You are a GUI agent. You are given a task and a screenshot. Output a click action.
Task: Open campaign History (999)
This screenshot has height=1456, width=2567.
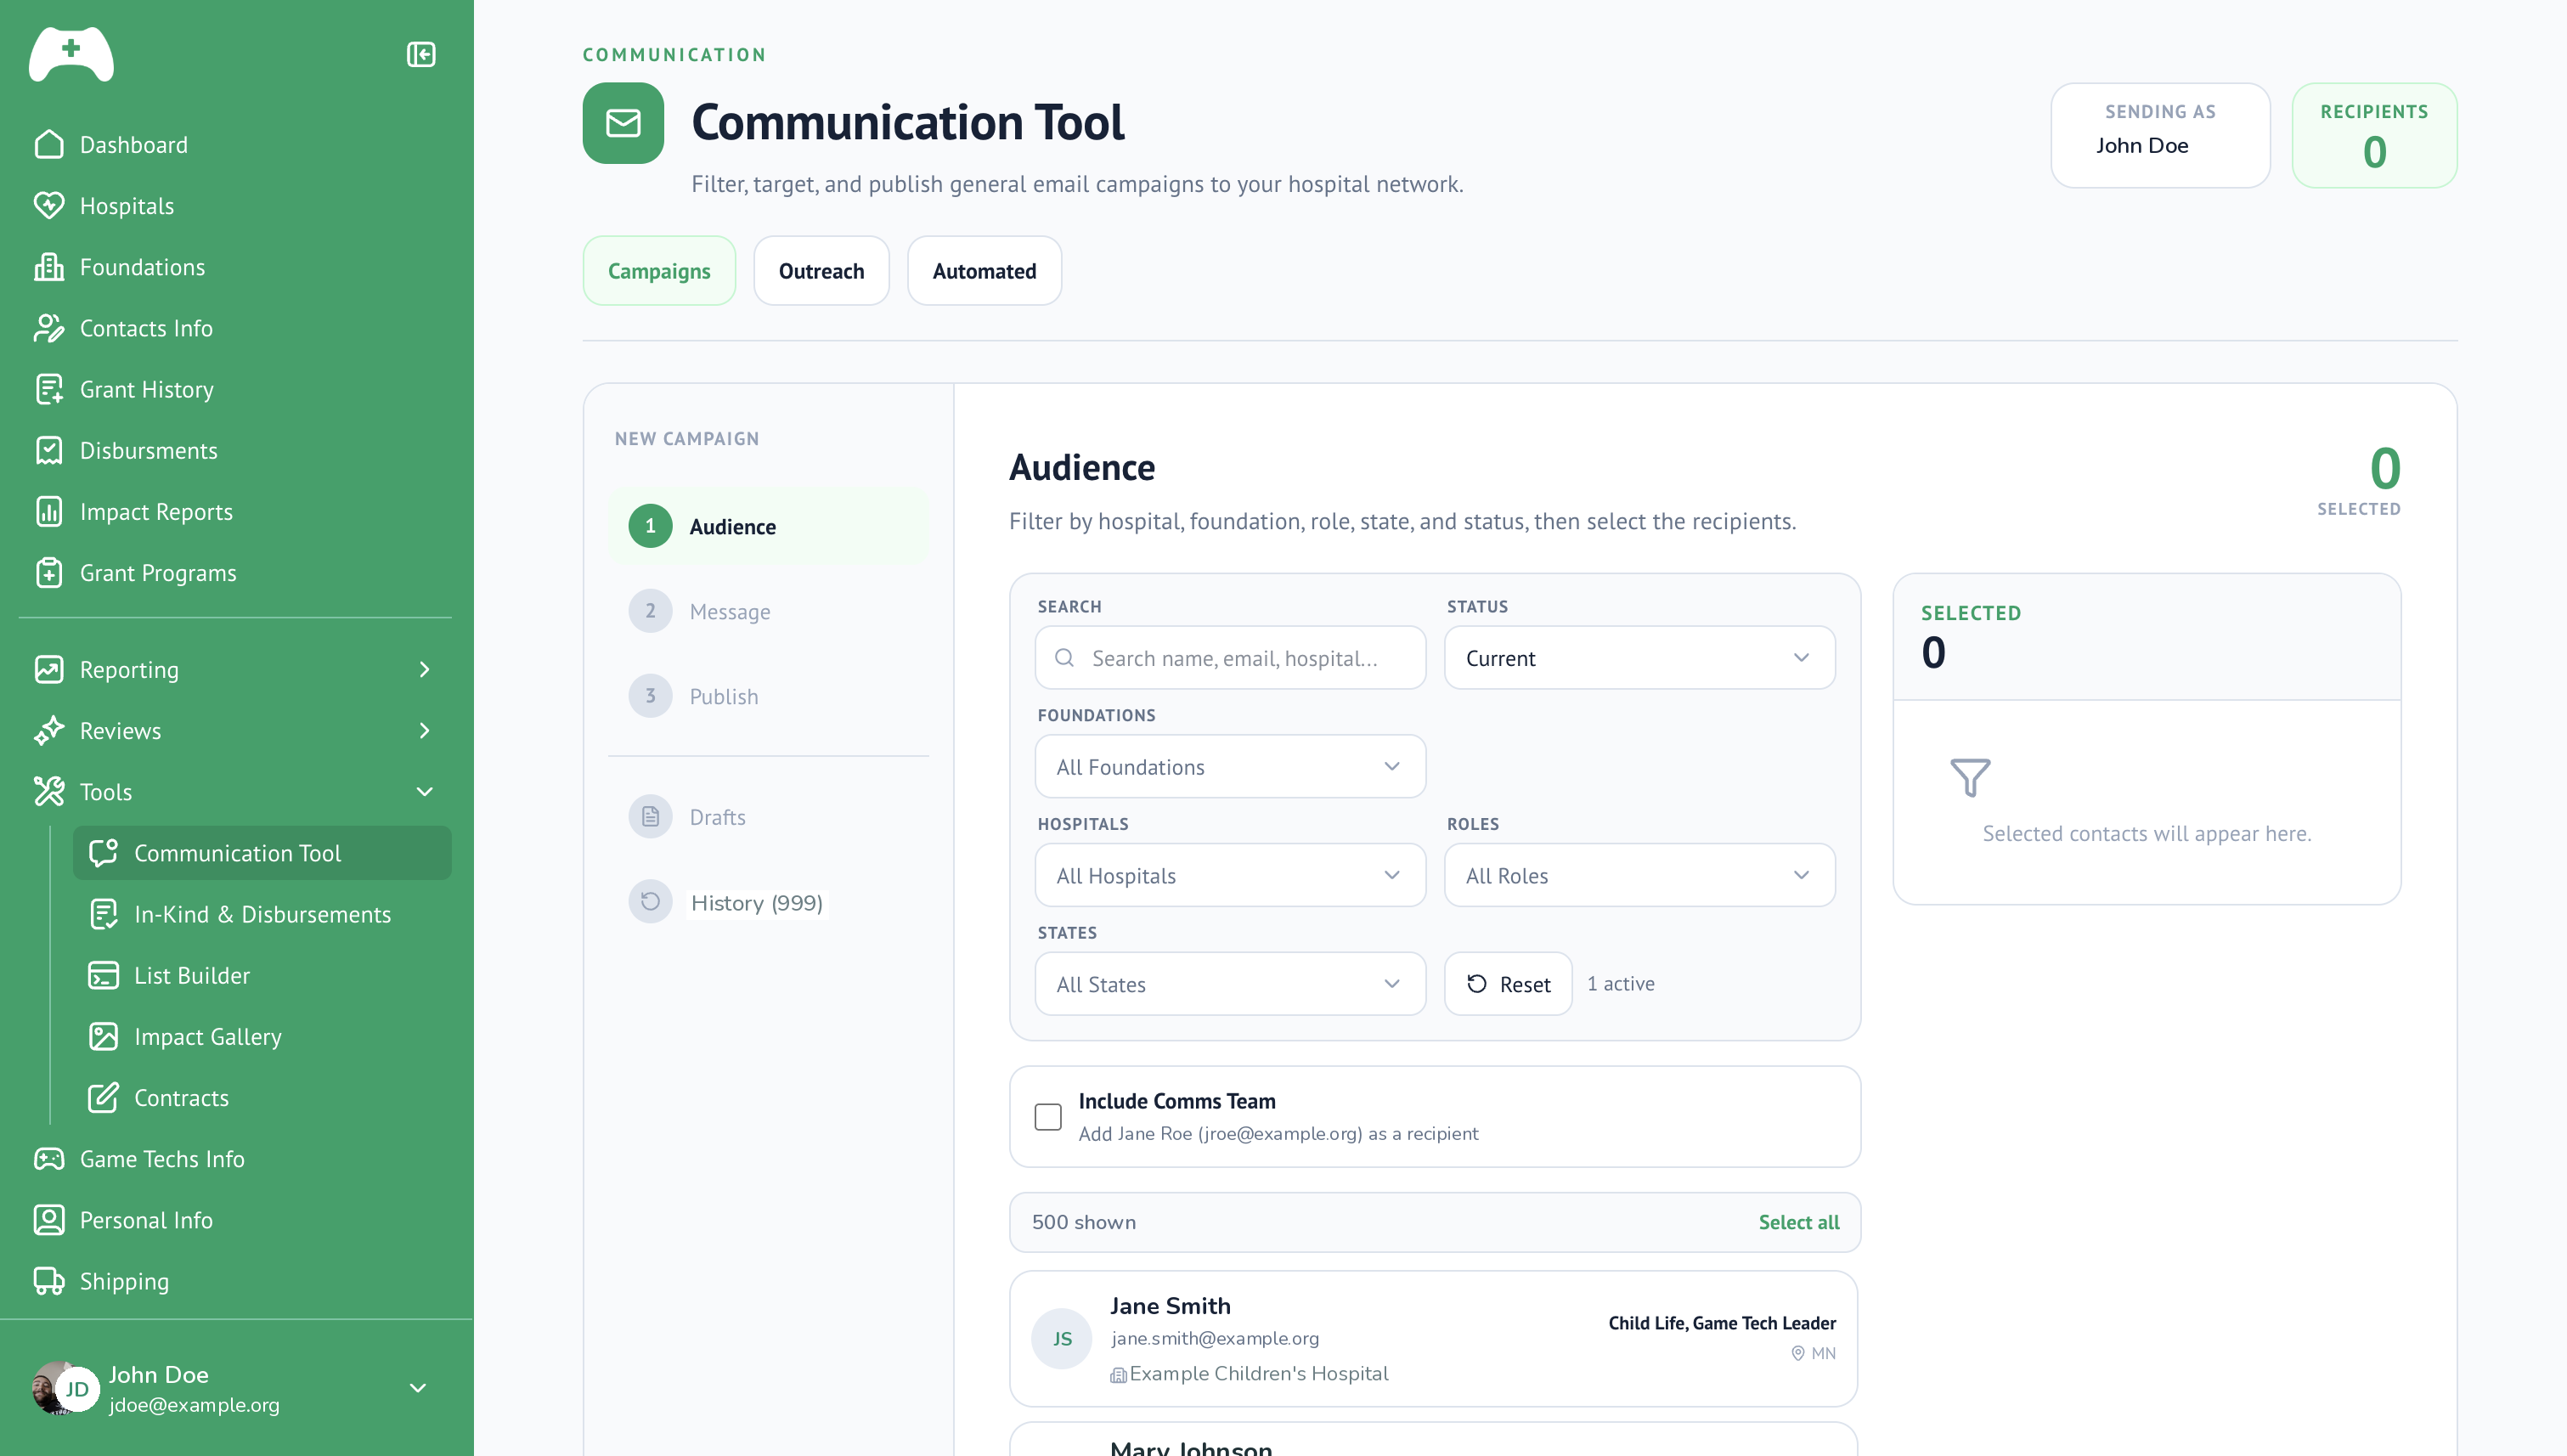768,902
